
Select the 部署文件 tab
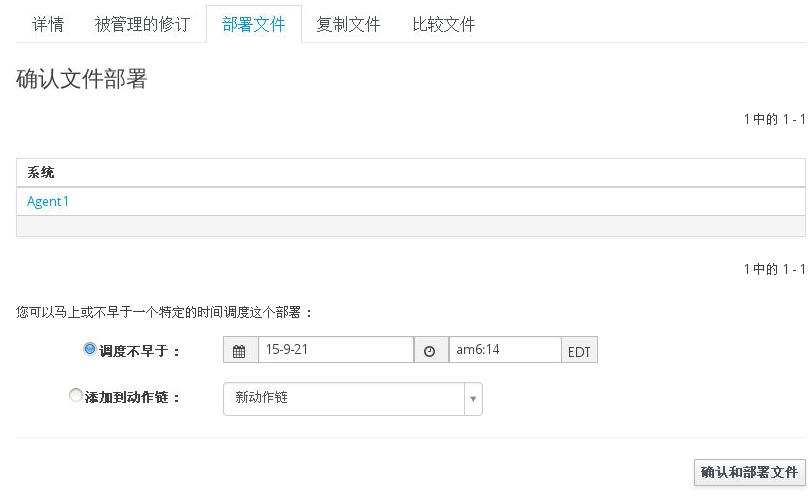pos(254,24)
